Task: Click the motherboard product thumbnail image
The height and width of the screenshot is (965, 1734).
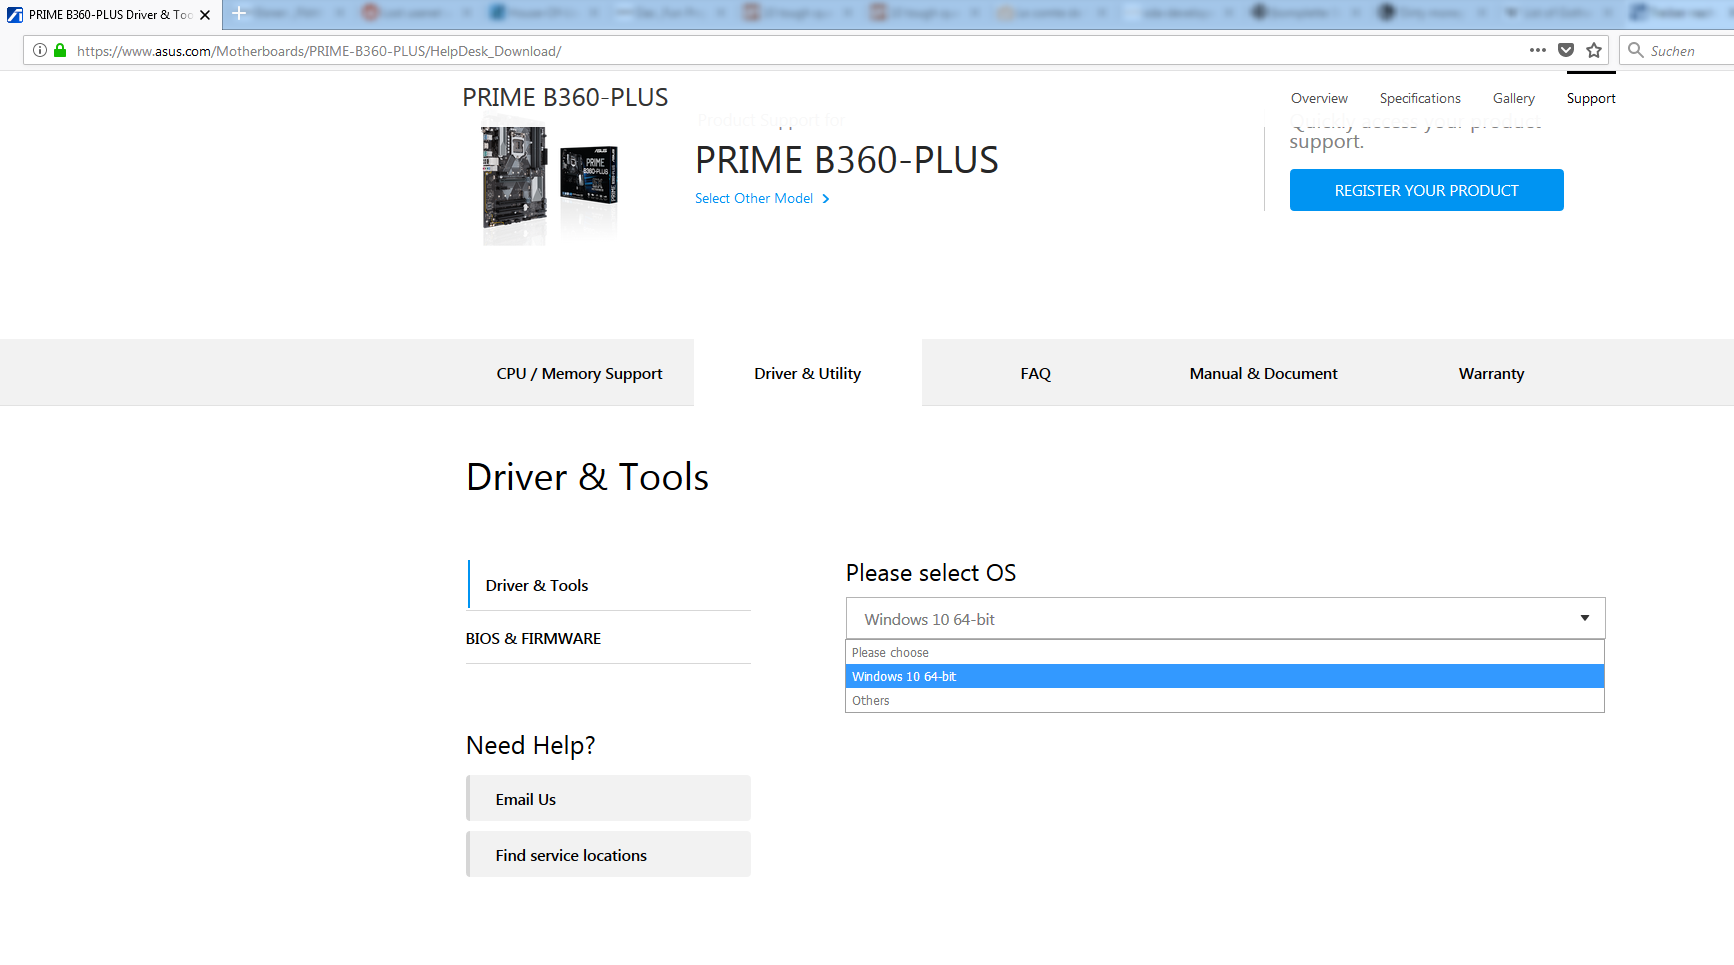Action: (550, 180)
